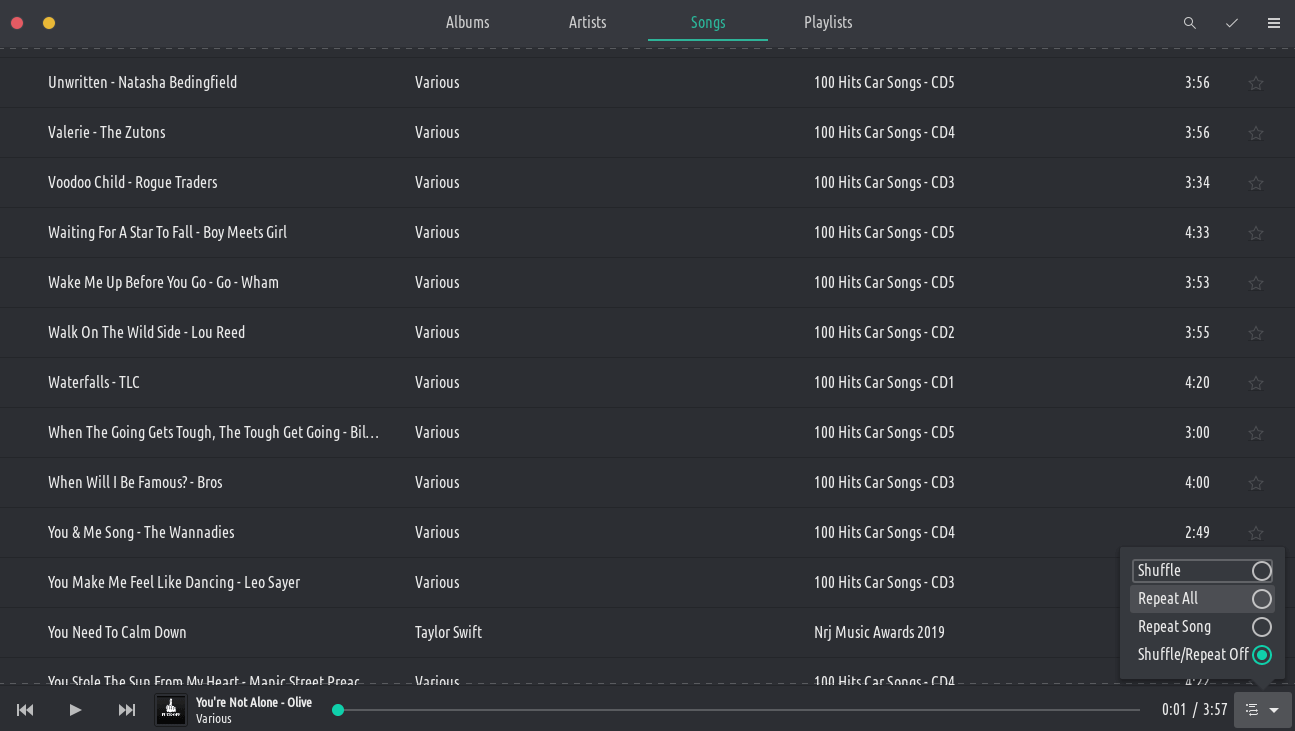Go to the Artists tab
This screenshot has width=1295, height=731.
(587, 22)
